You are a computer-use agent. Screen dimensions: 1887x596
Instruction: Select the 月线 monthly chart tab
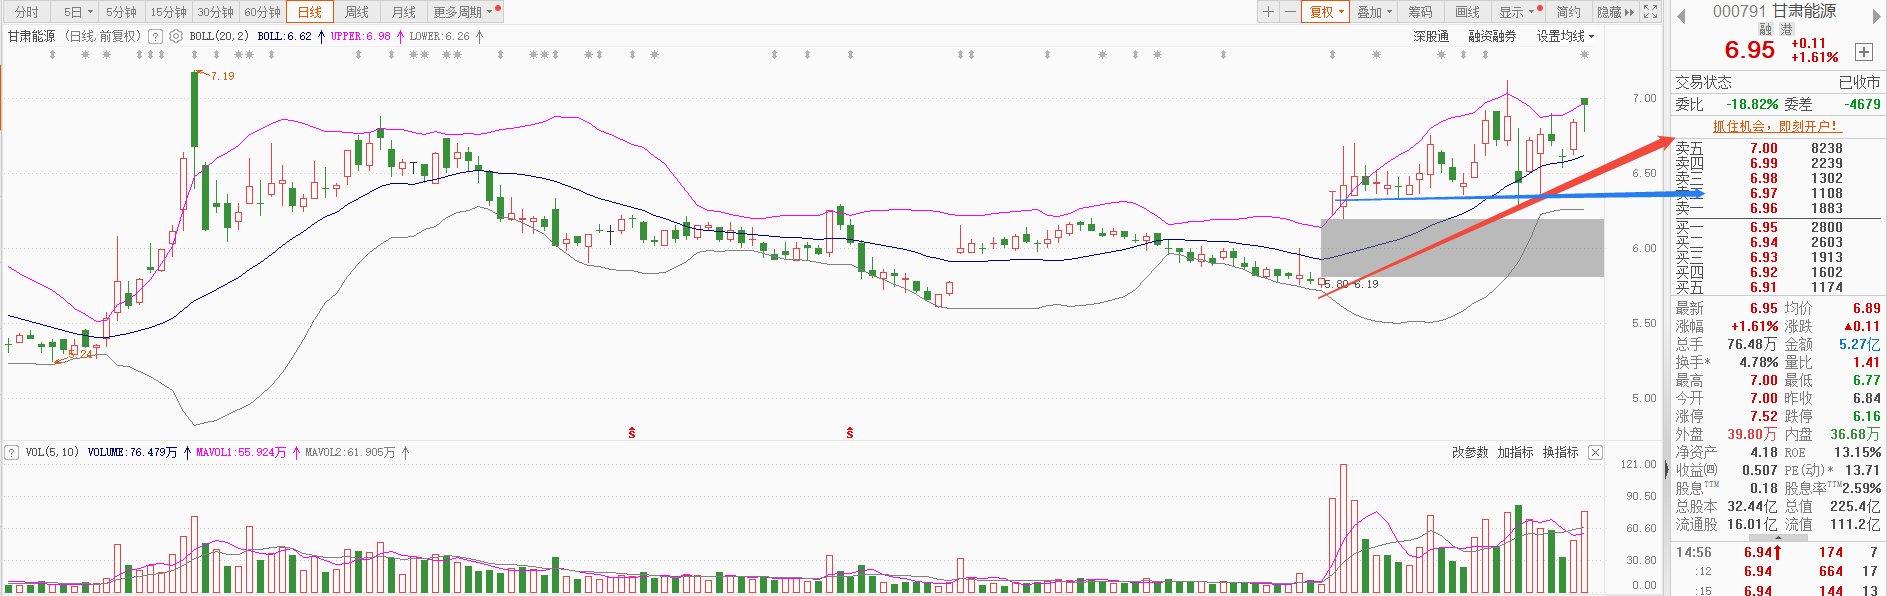pyautogui.click(x=404, y=12)
